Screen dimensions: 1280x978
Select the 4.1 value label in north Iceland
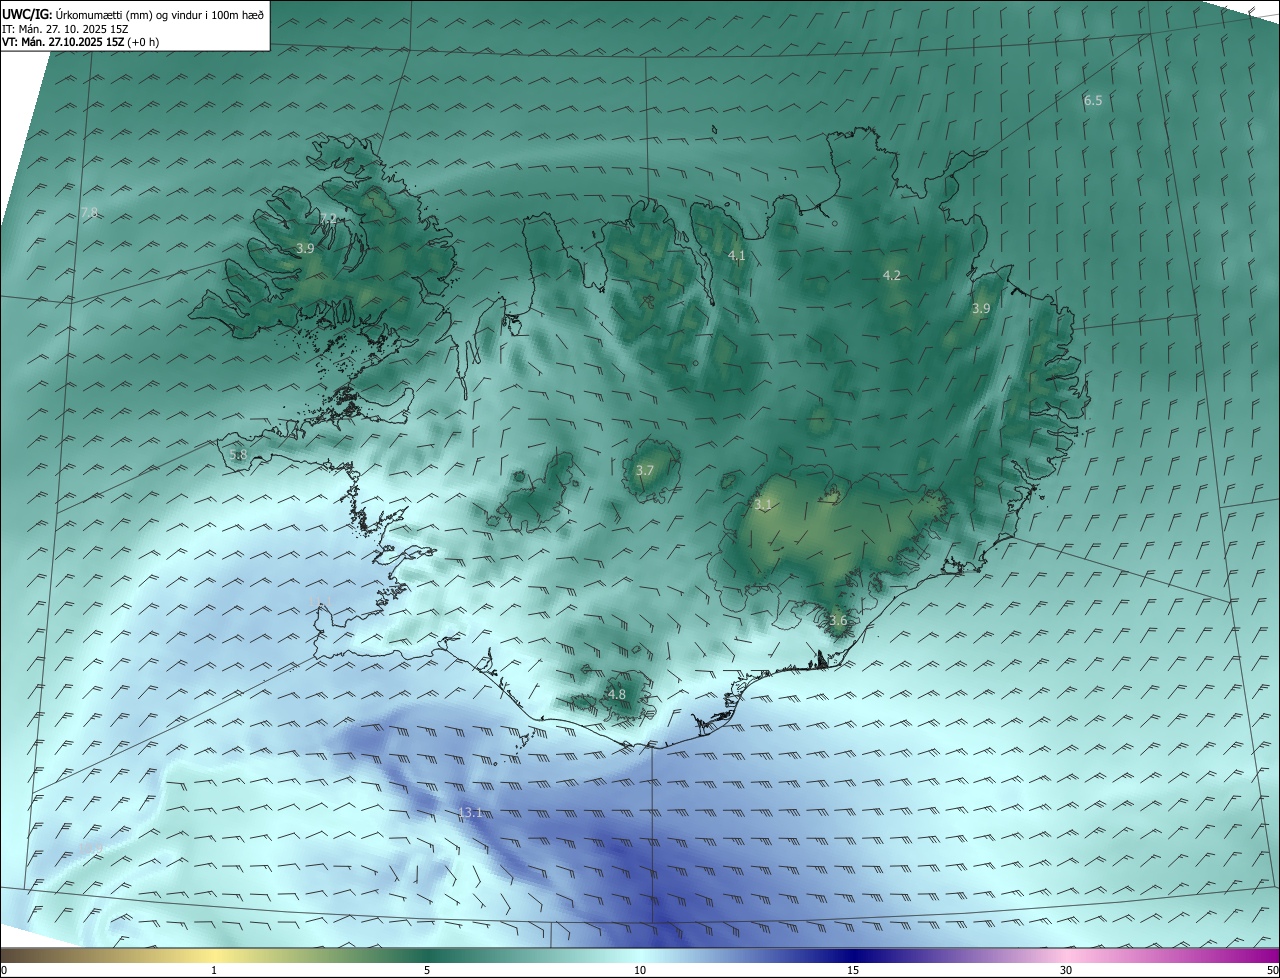pos(737,256)
